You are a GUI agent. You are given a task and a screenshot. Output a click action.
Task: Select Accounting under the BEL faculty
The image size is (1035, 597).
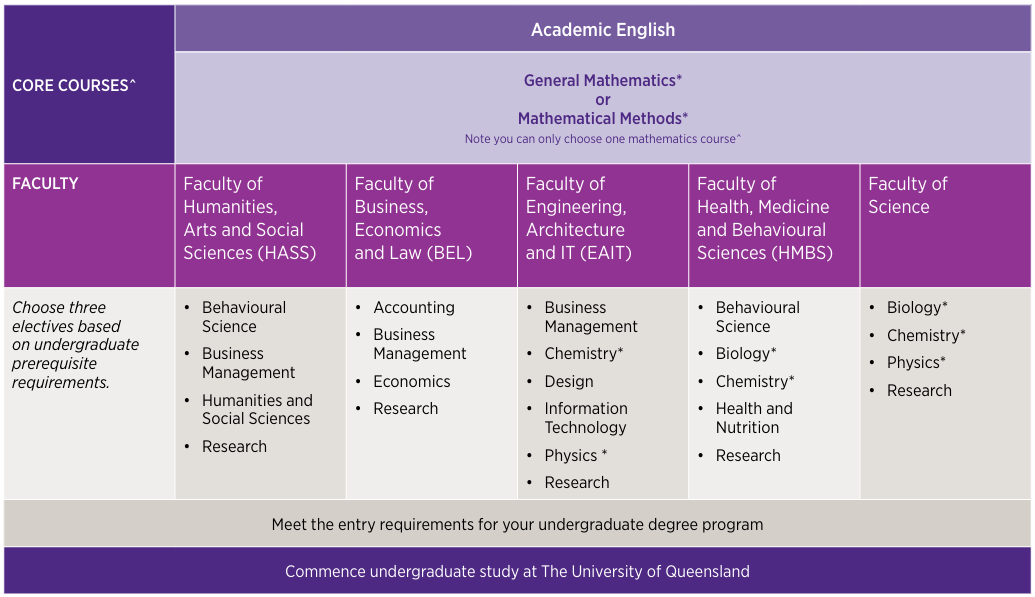414,308
